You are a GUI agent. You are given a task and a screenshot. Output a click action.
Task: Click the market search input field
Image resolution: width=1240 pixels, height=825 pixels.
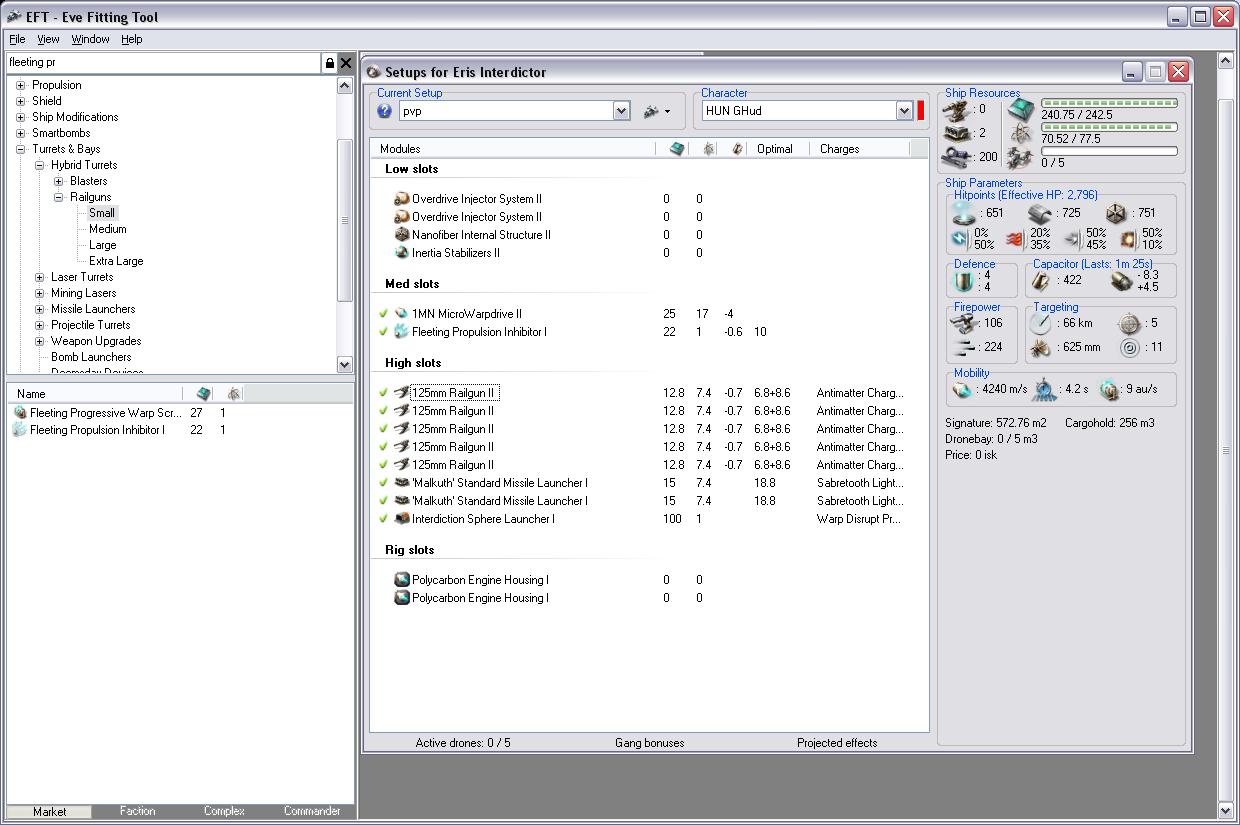click(x=163, y=62)
